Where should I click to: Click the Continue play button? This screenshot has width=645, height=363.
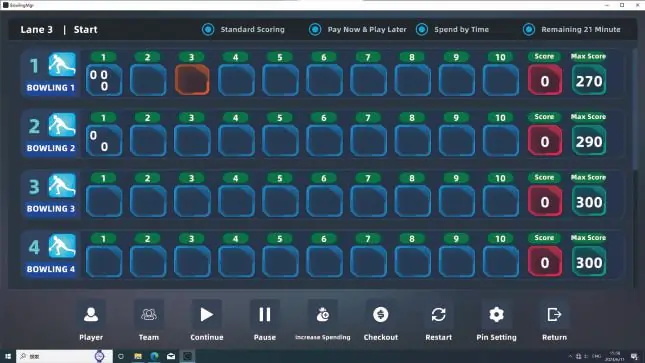[206, 315]
